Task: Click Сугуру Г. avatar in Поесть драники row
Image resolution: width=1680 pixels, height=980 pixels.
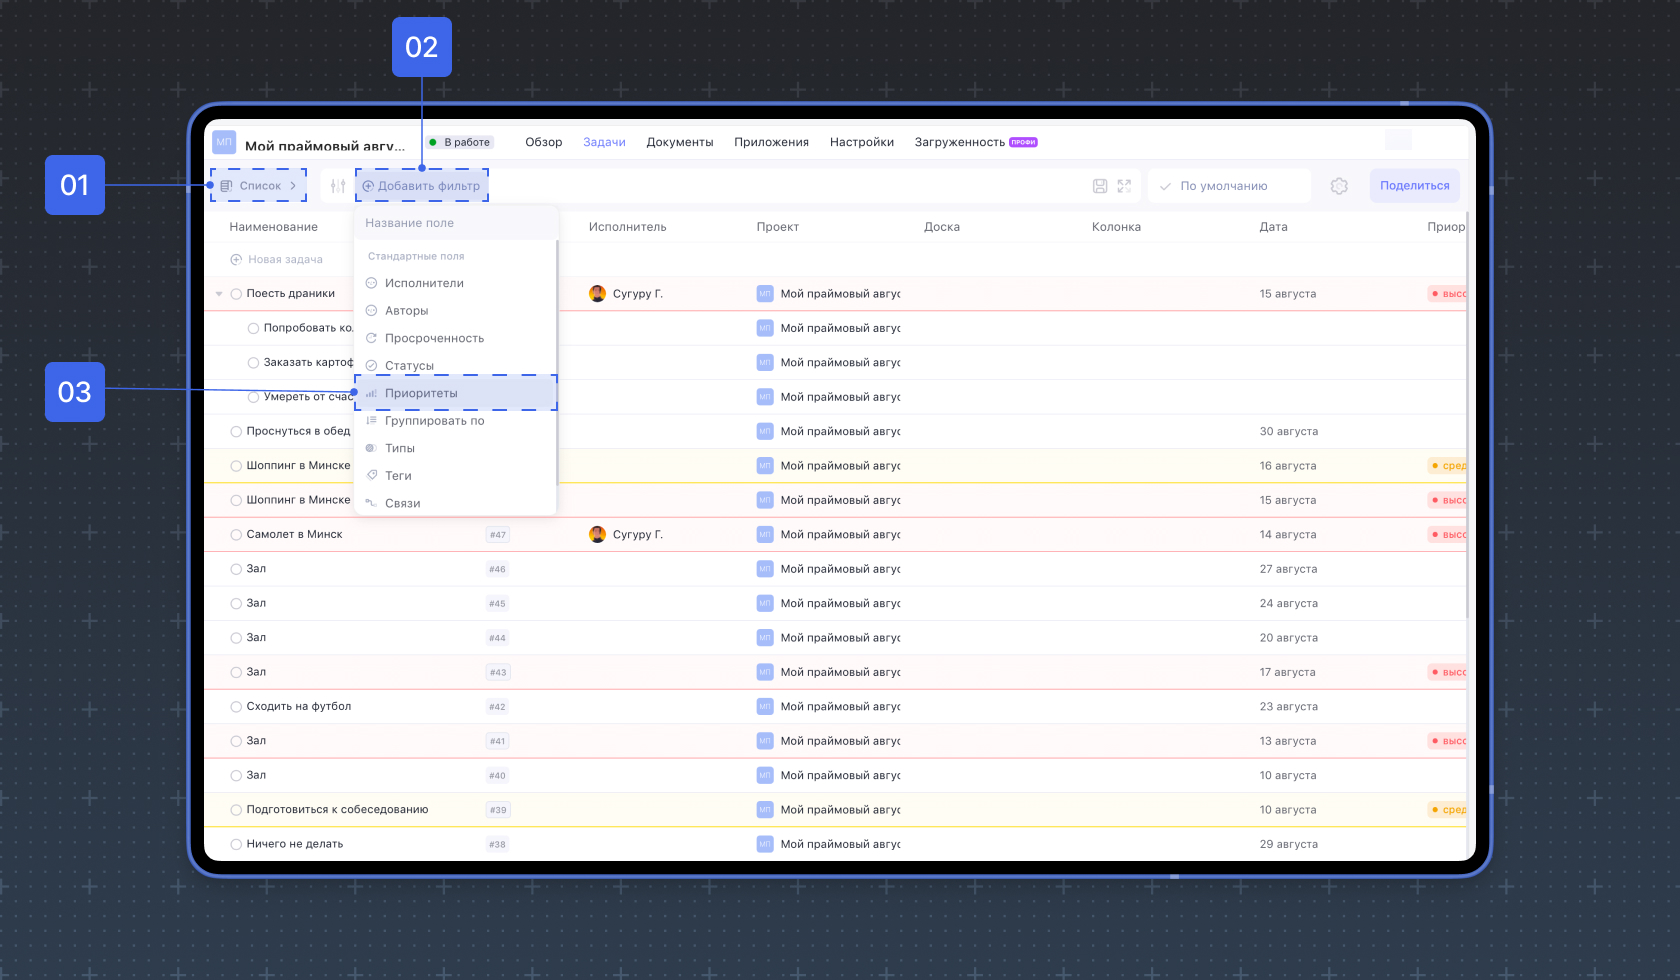Action: click(597, 294)
